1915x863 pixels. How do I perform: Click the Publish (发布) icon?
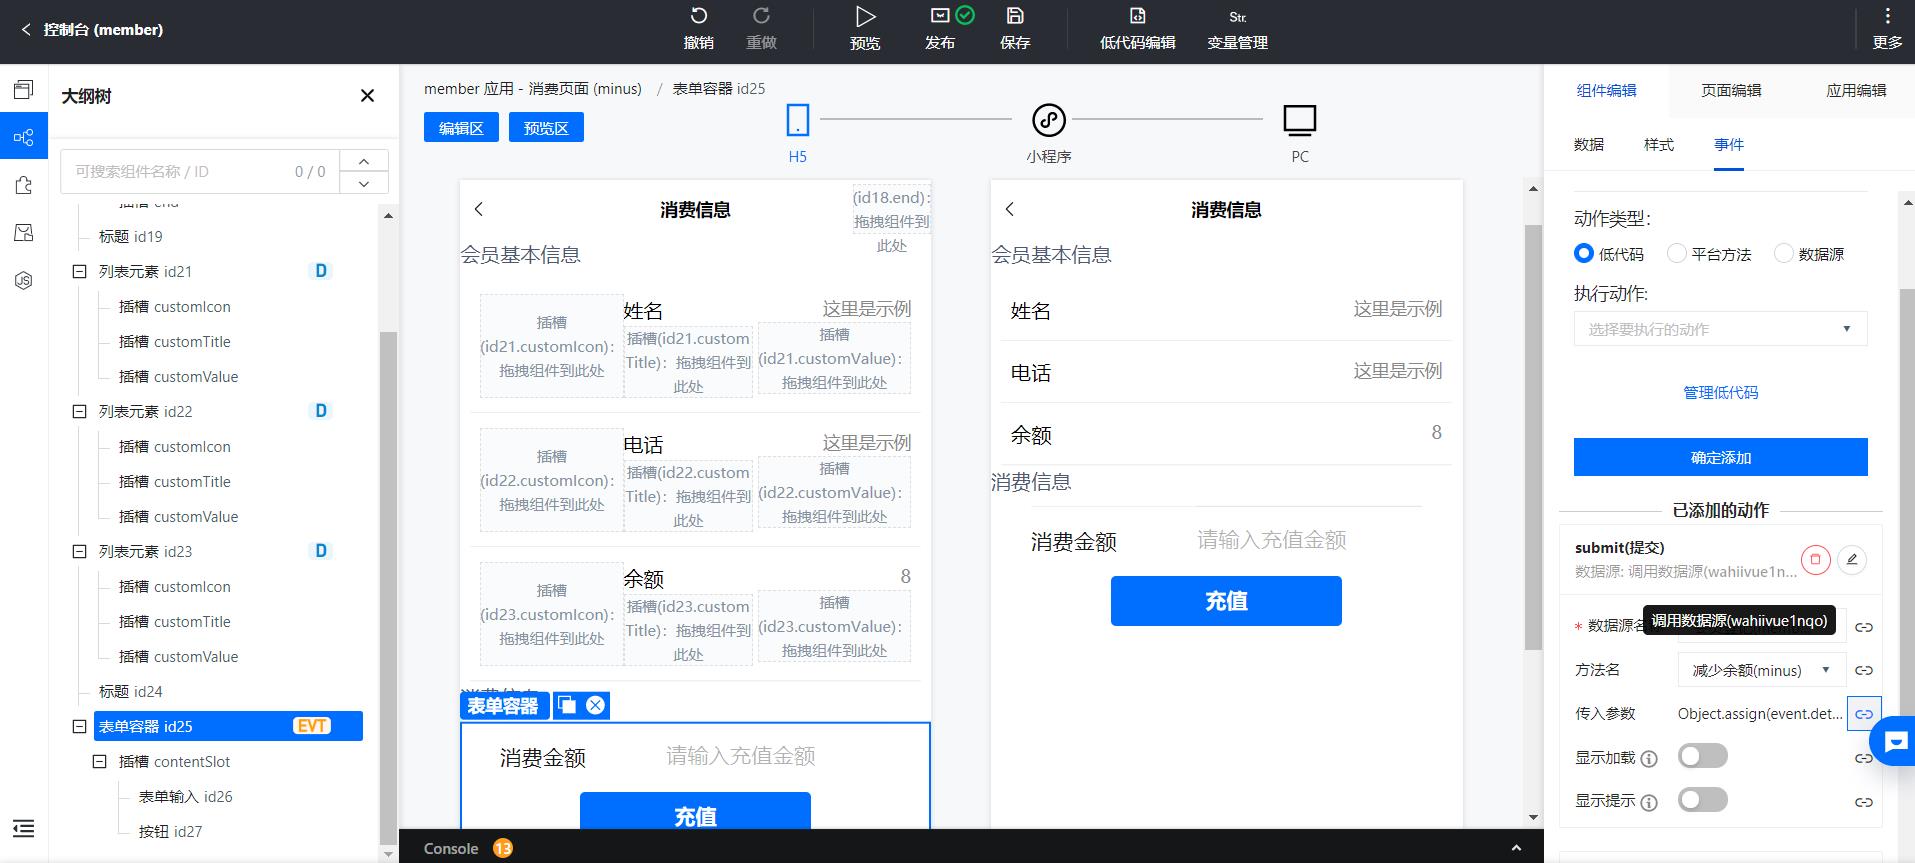[940, 16]
